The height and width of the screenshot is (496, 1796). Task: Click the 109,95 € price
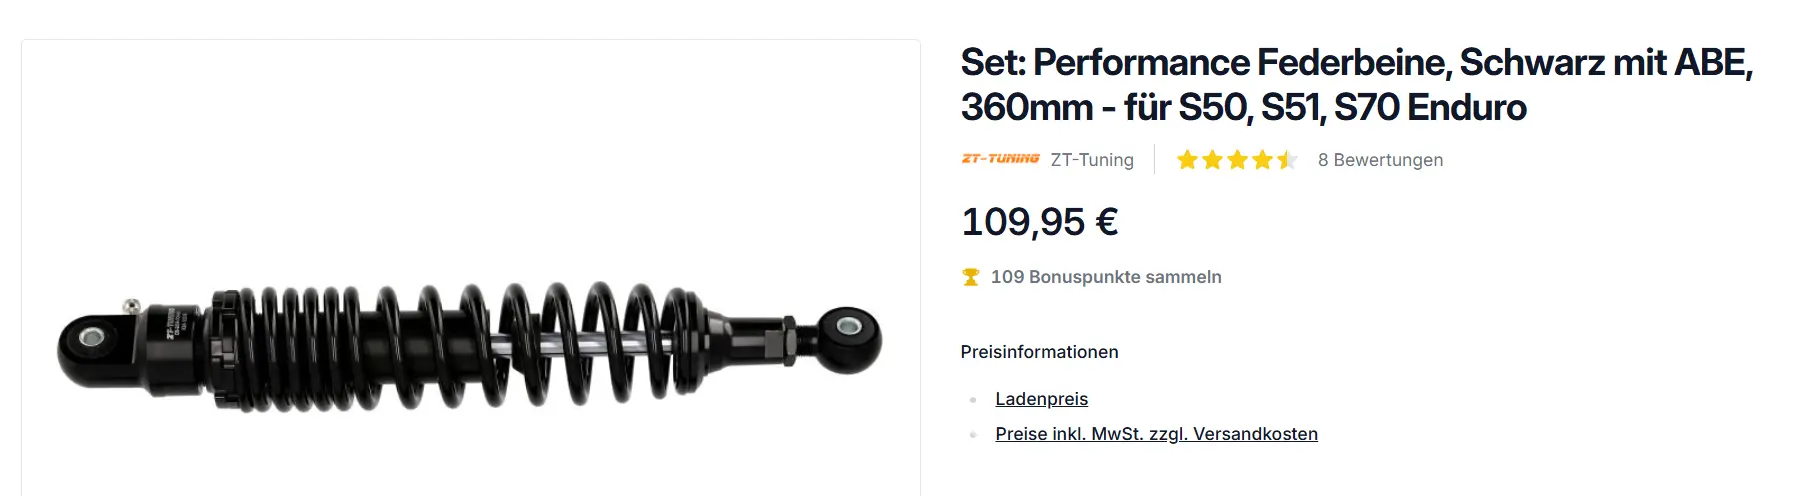tap(1039, 222)
